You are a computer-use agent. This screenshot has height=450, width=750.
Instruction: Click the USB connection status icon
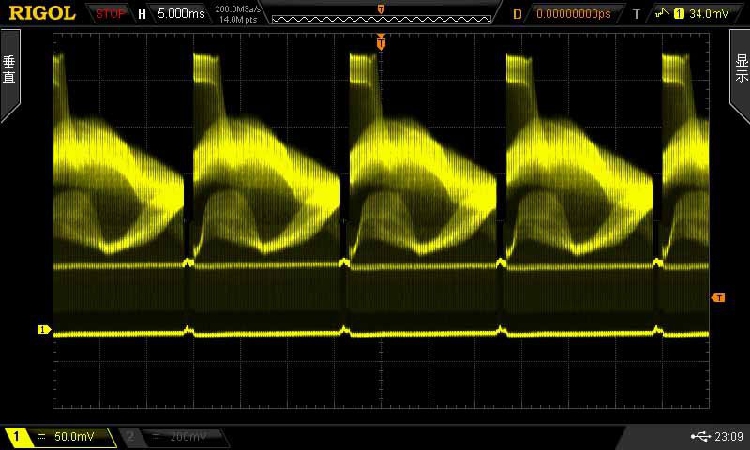(x=697, y=437)
